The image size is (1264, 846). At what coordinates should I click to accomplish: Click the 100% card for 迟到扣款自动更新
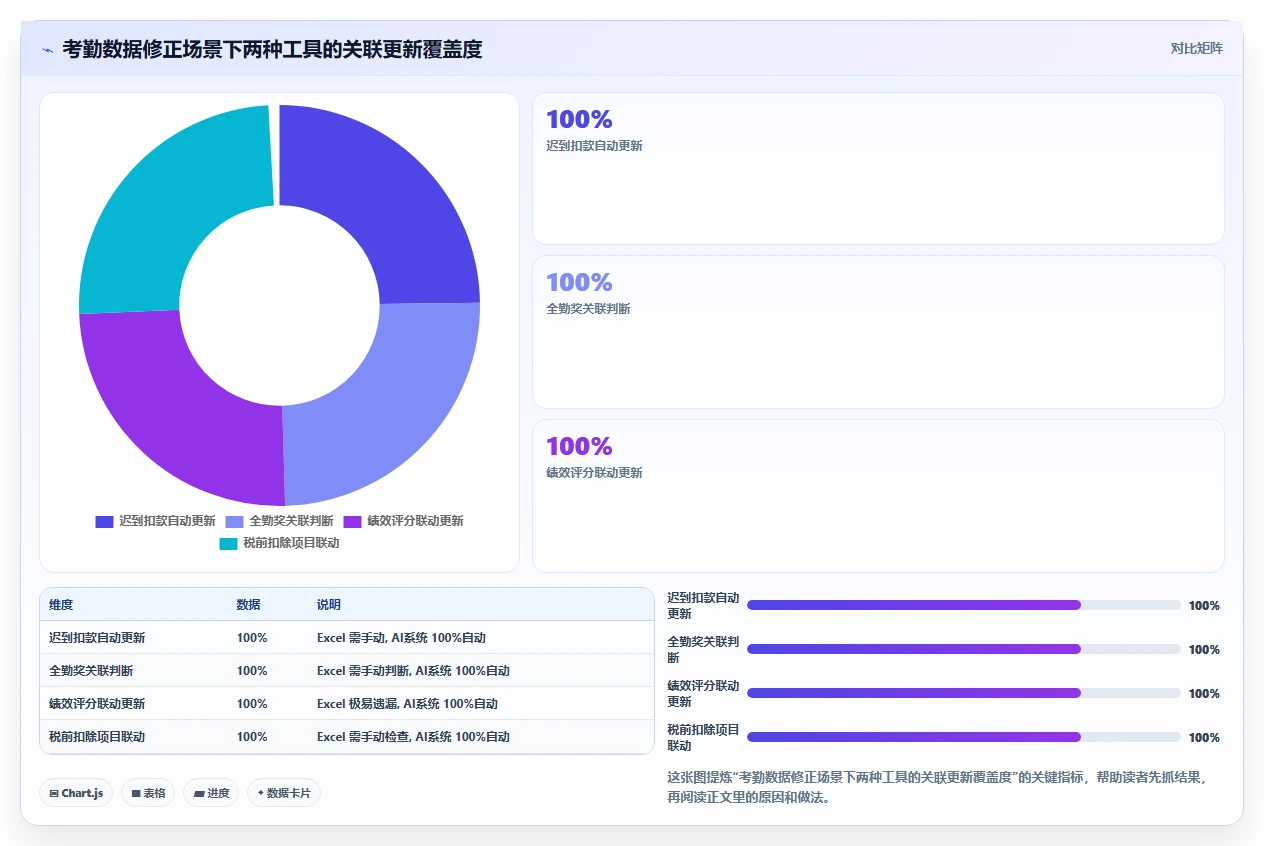pyautogui.click(x=878, y=168)
